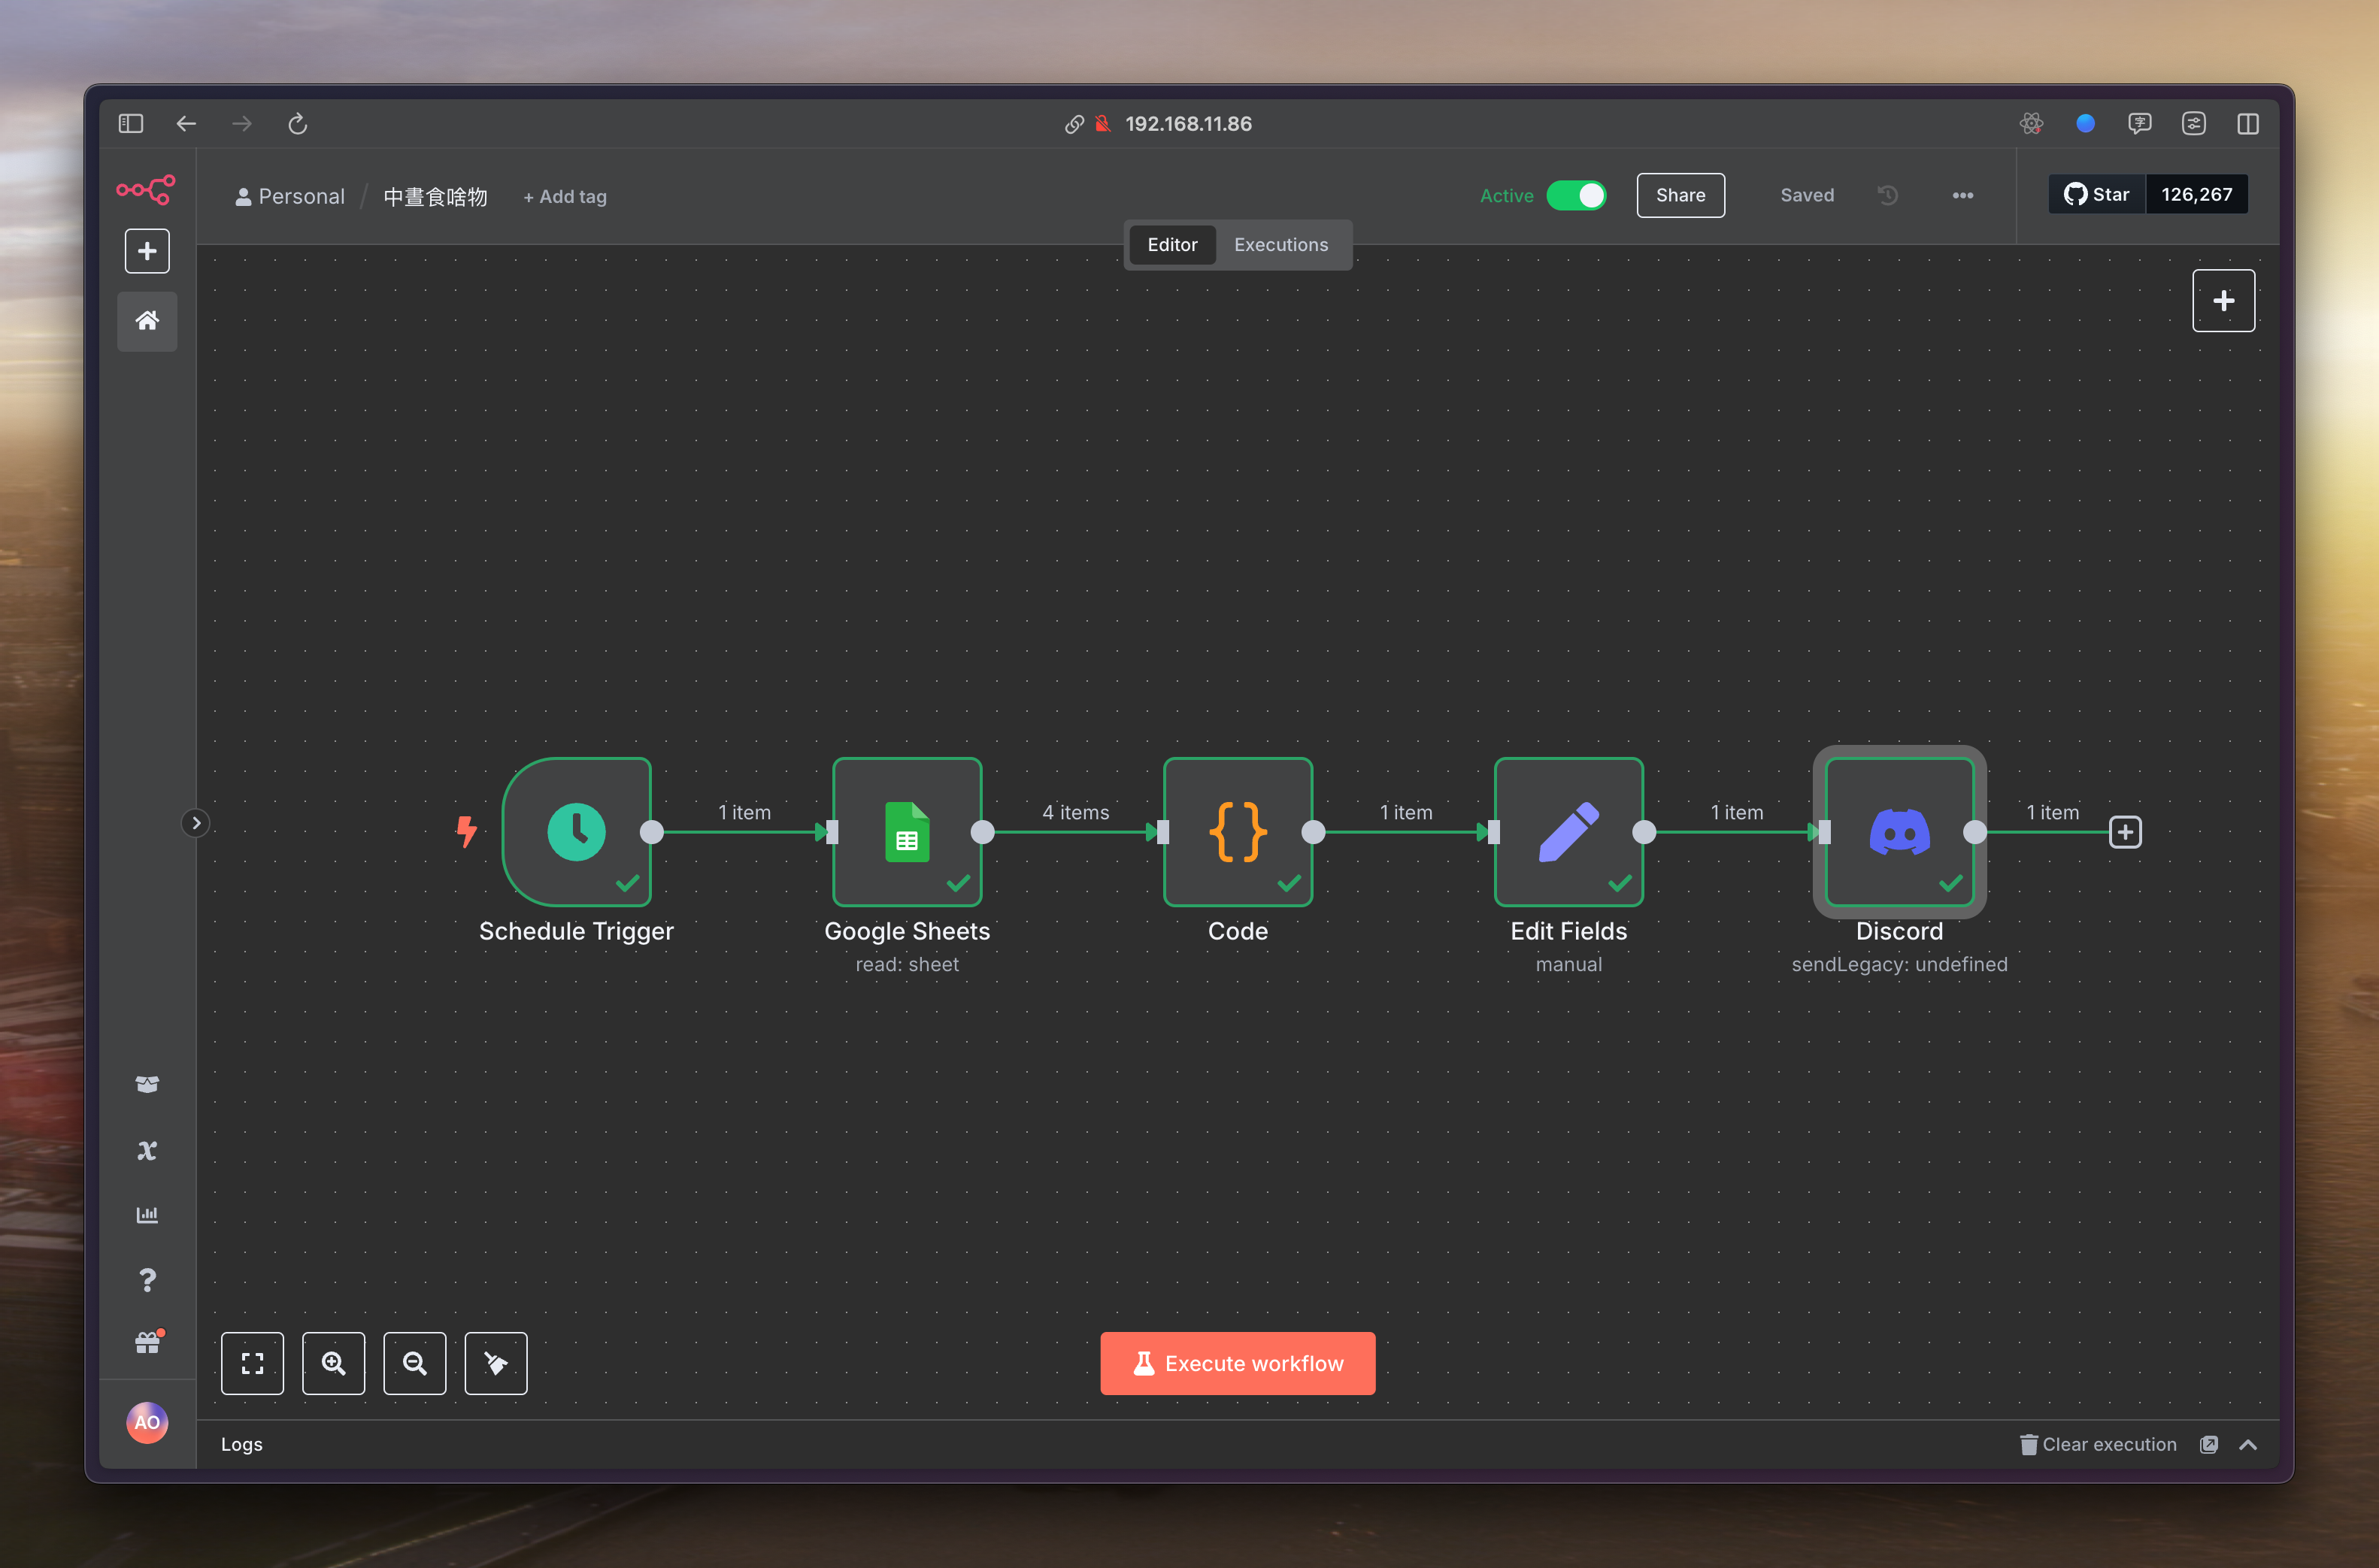
Task: Toggle the browser split view icon
Action: tap(2248, 123)
